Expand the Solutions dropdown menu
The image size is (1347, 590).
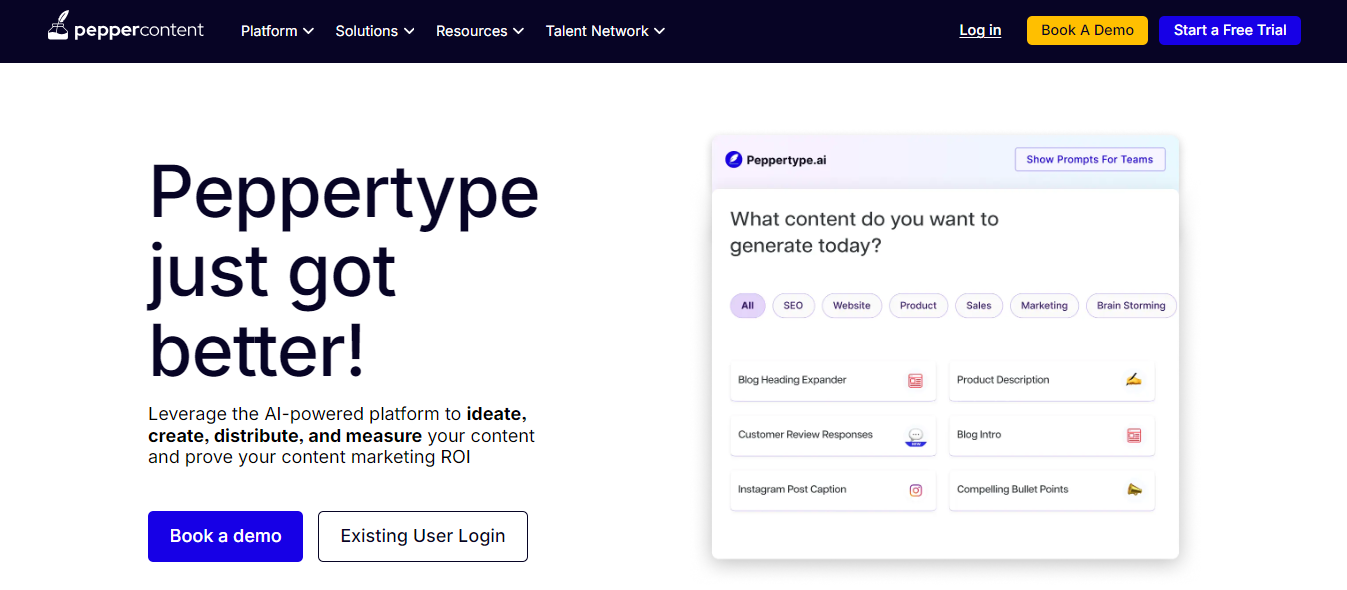coord(374,31)
